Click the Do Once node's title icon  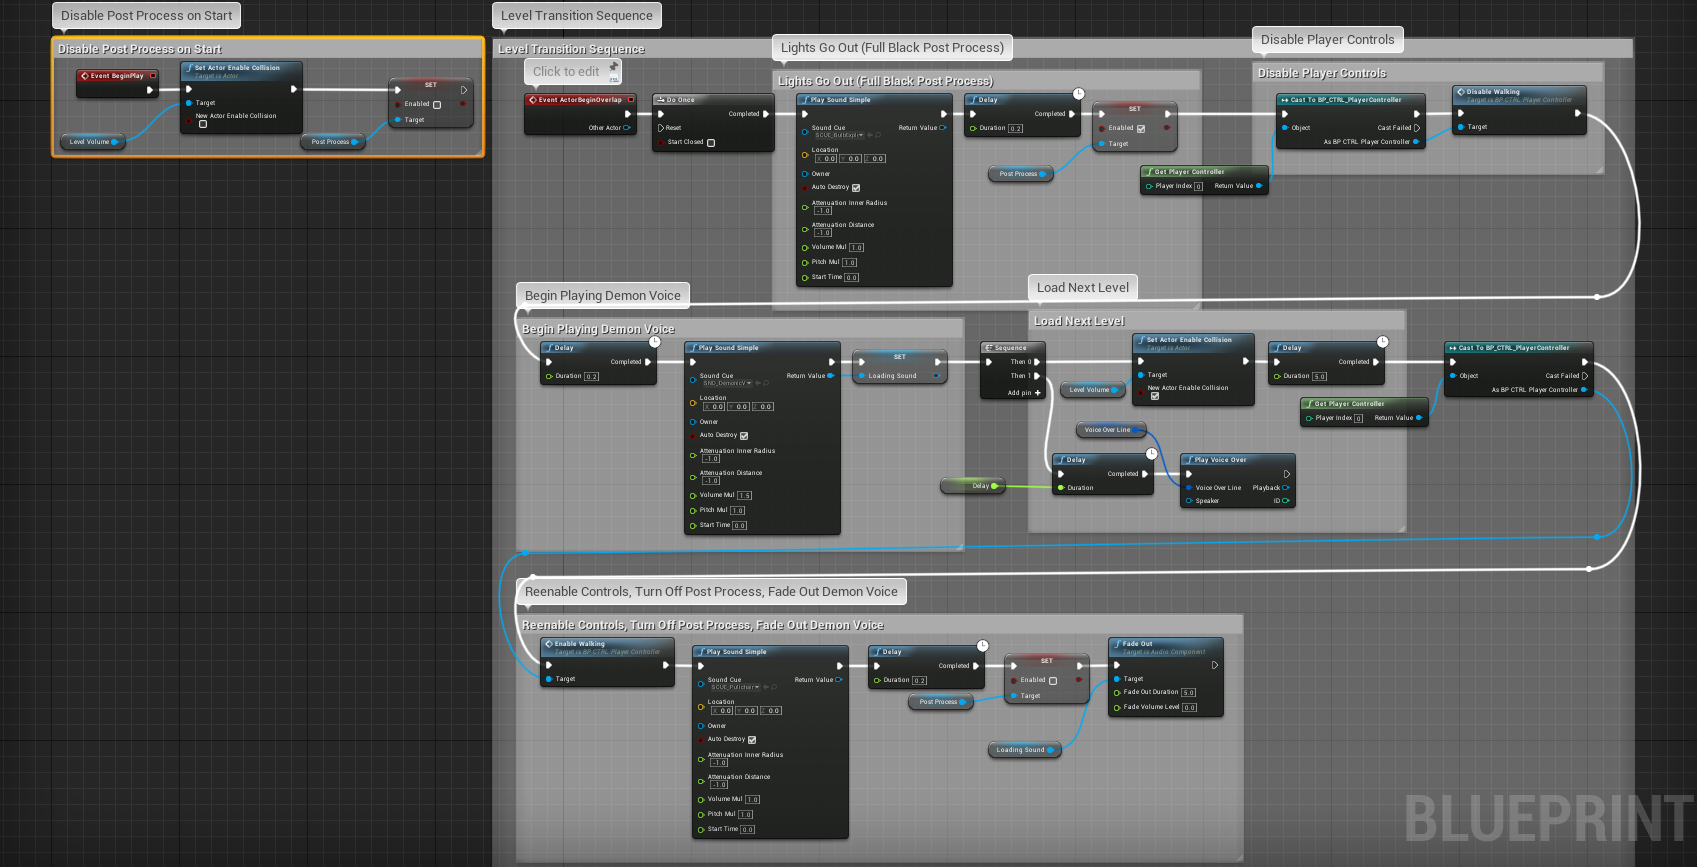661,100
